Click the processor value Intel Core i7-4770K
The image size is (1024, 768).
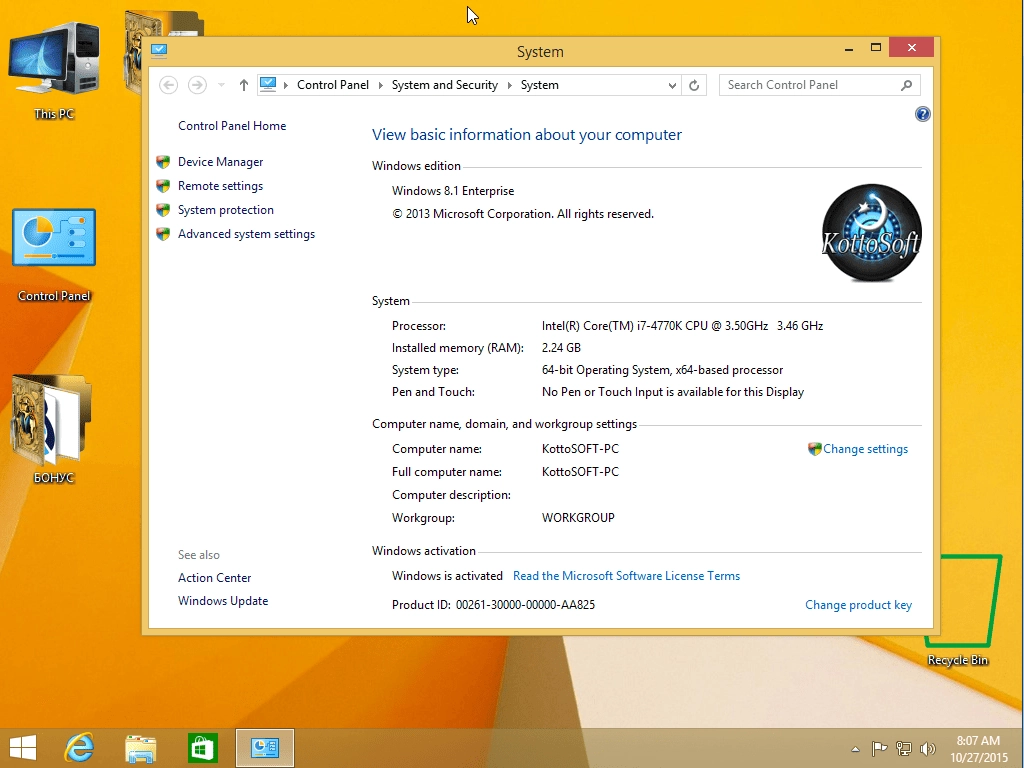tap(682, 326)
